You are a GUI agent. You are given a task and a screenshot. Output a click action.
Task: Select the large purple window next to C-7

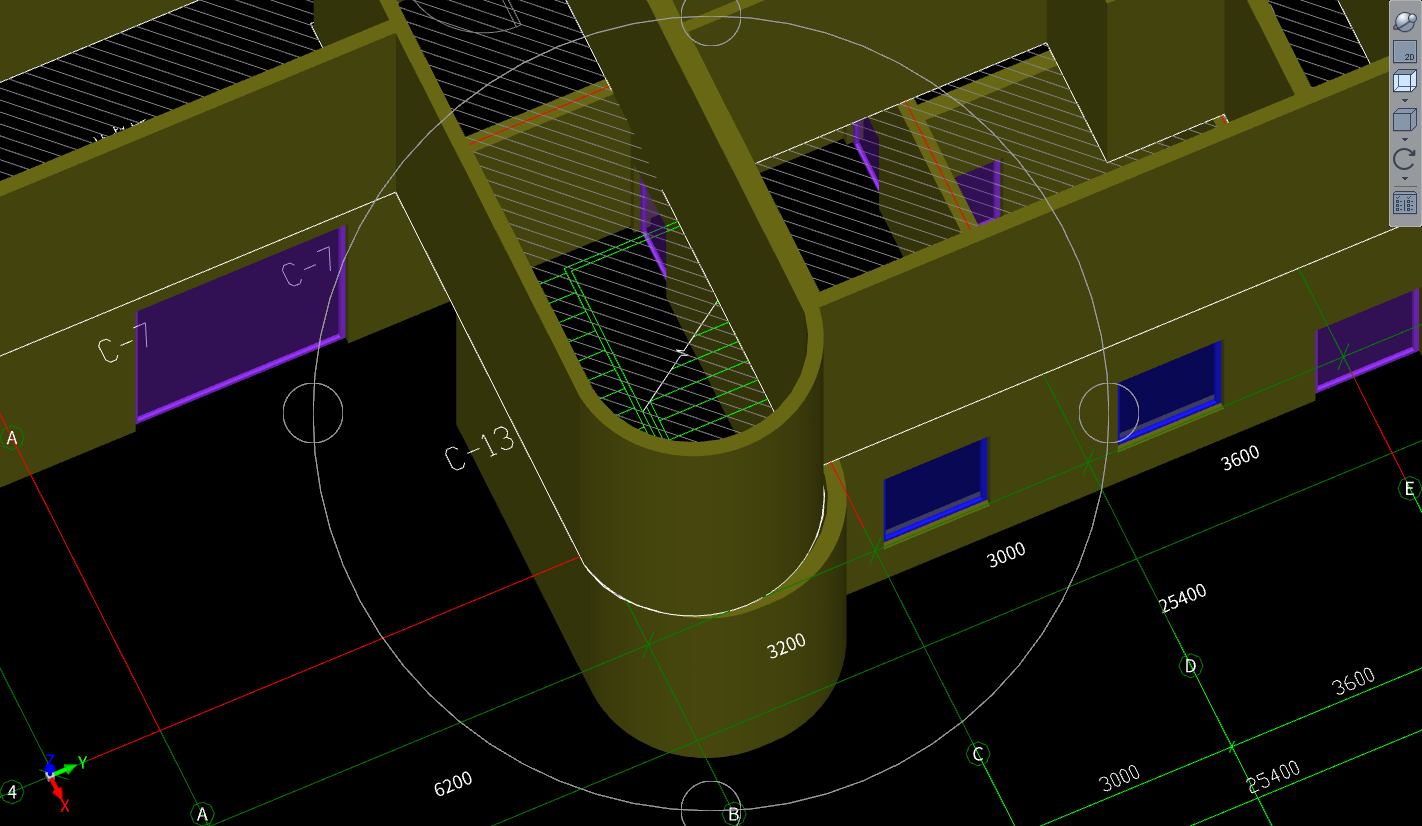tap(240, 325)
